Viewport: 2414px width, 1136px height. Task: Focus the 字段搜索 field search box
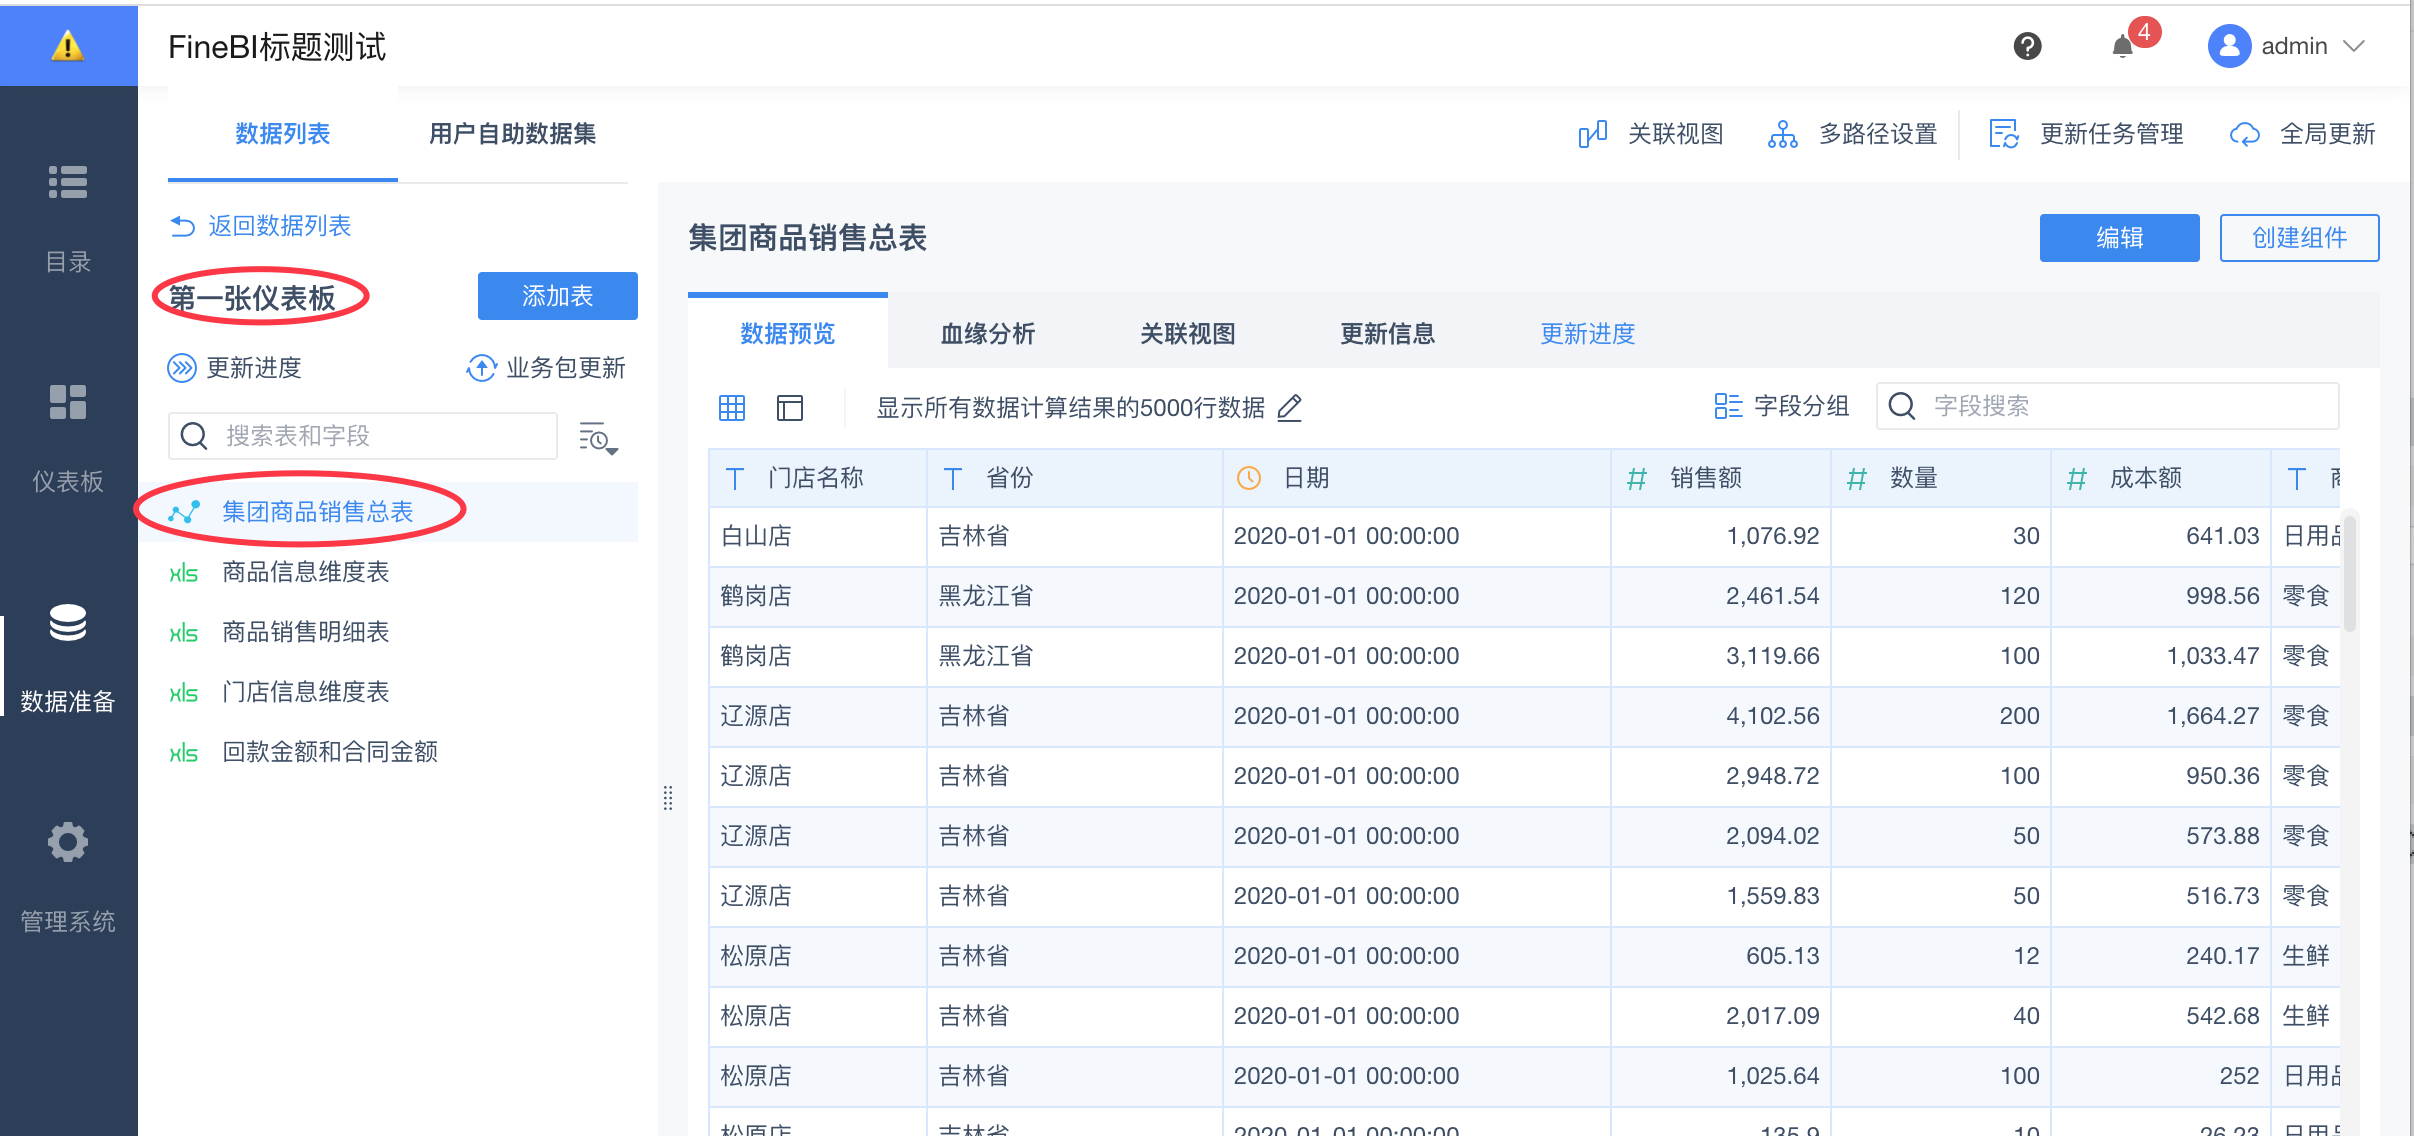click(x=2108, y=406)
